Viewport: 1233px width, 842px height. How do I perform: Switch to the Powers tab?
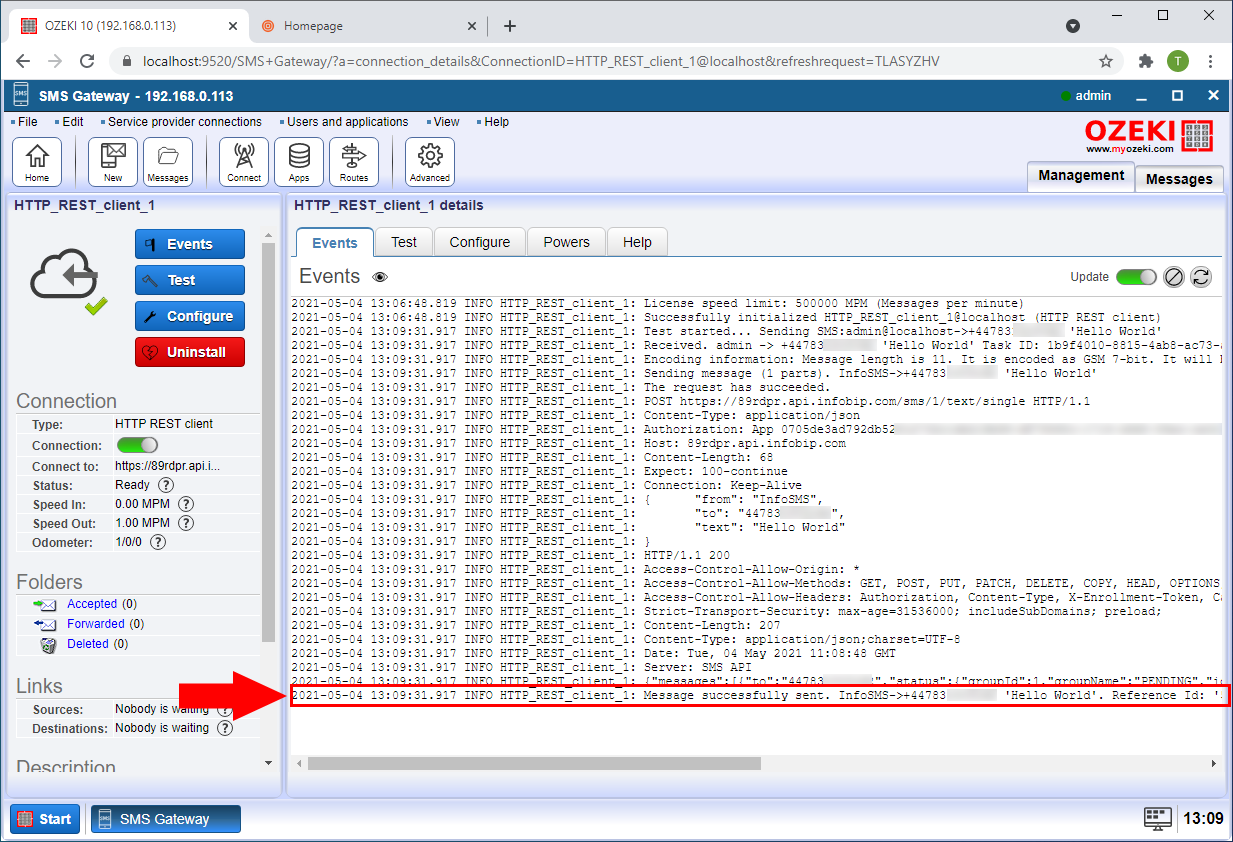point(567,242)
